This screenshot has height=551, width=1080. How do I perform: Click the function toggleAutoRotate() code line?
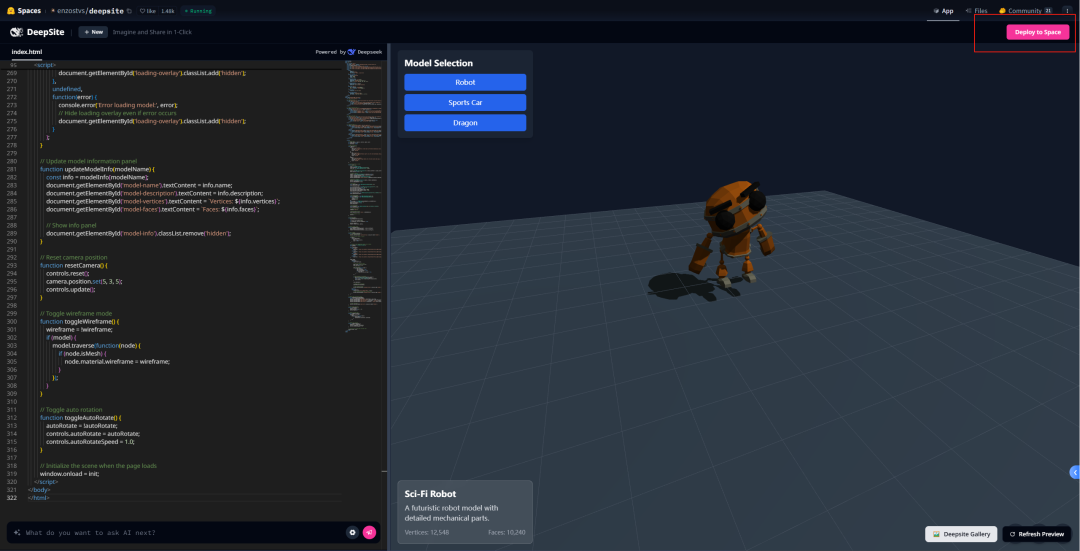81,417
